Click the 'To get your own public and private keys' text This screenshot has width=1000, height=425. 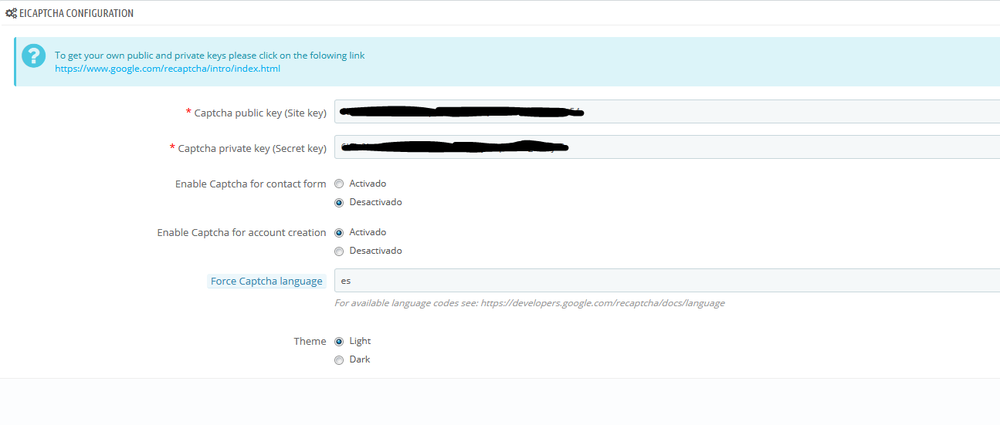coord(210,56)
